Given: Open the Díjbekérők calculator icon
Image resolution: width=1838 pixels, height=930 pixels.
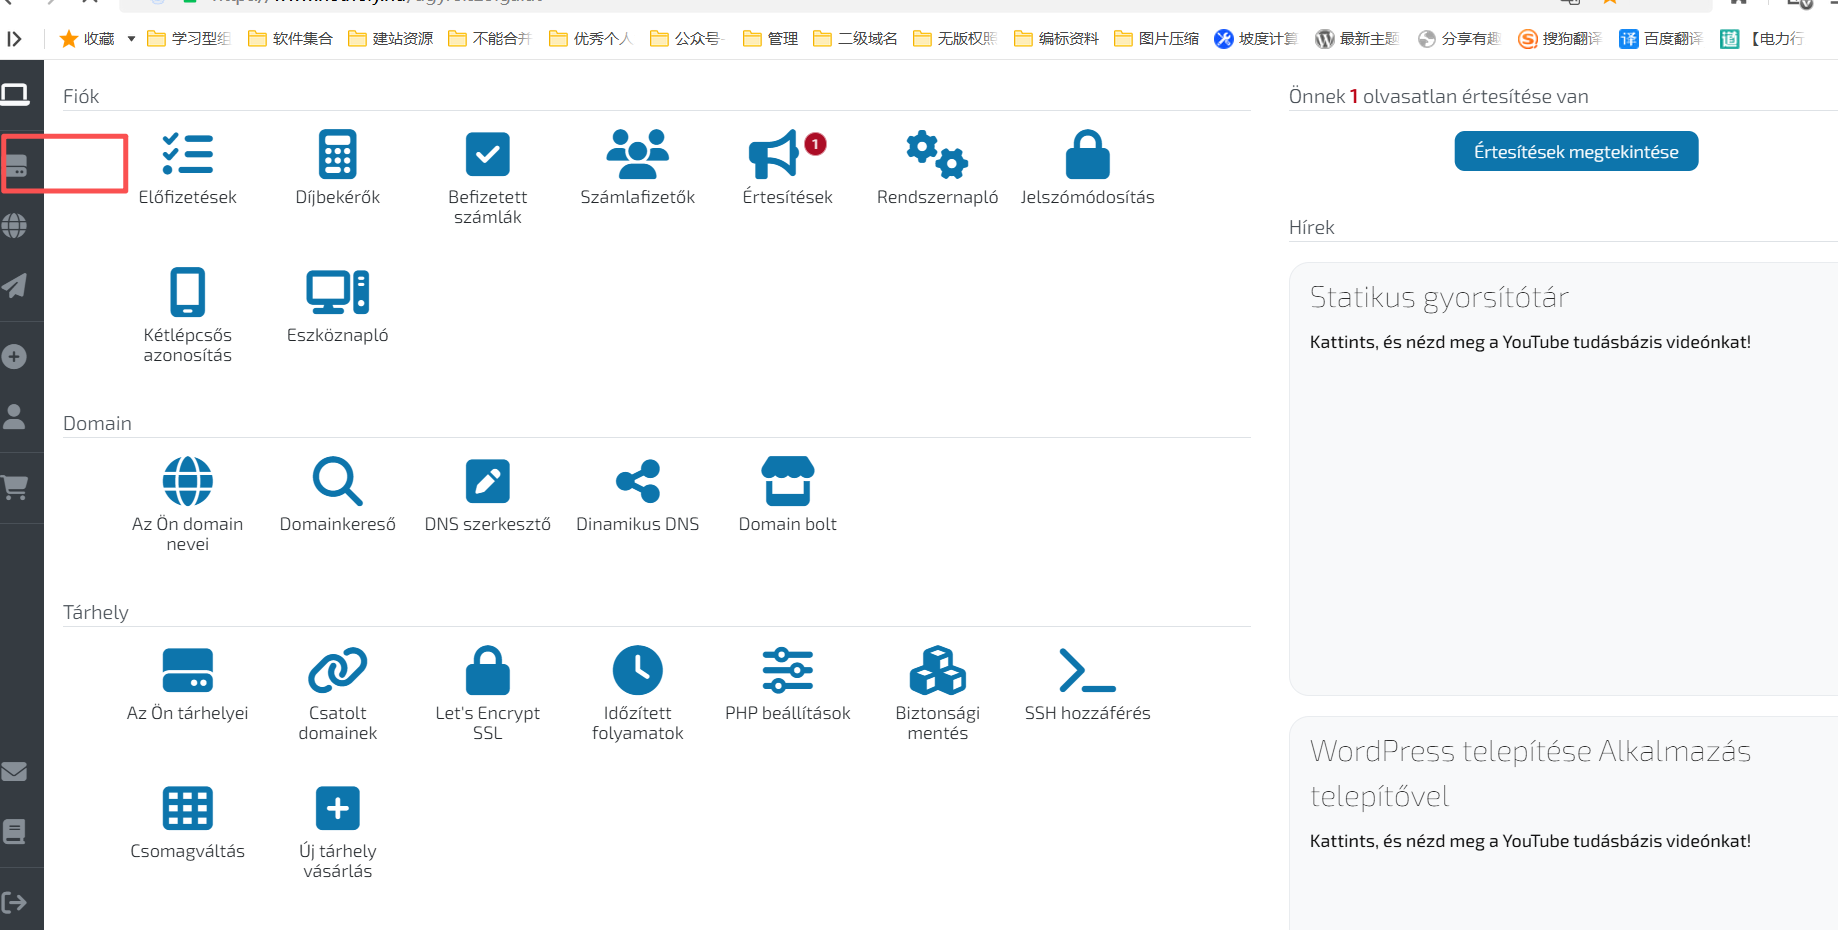Looking at the screenshot, I should tap(338, 155).
